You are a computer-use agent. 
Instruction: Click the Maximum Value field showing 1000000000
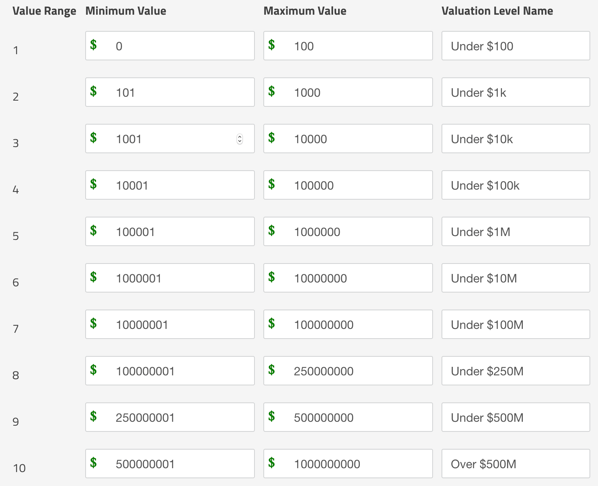pyautogui.click(x=348, y=464)
